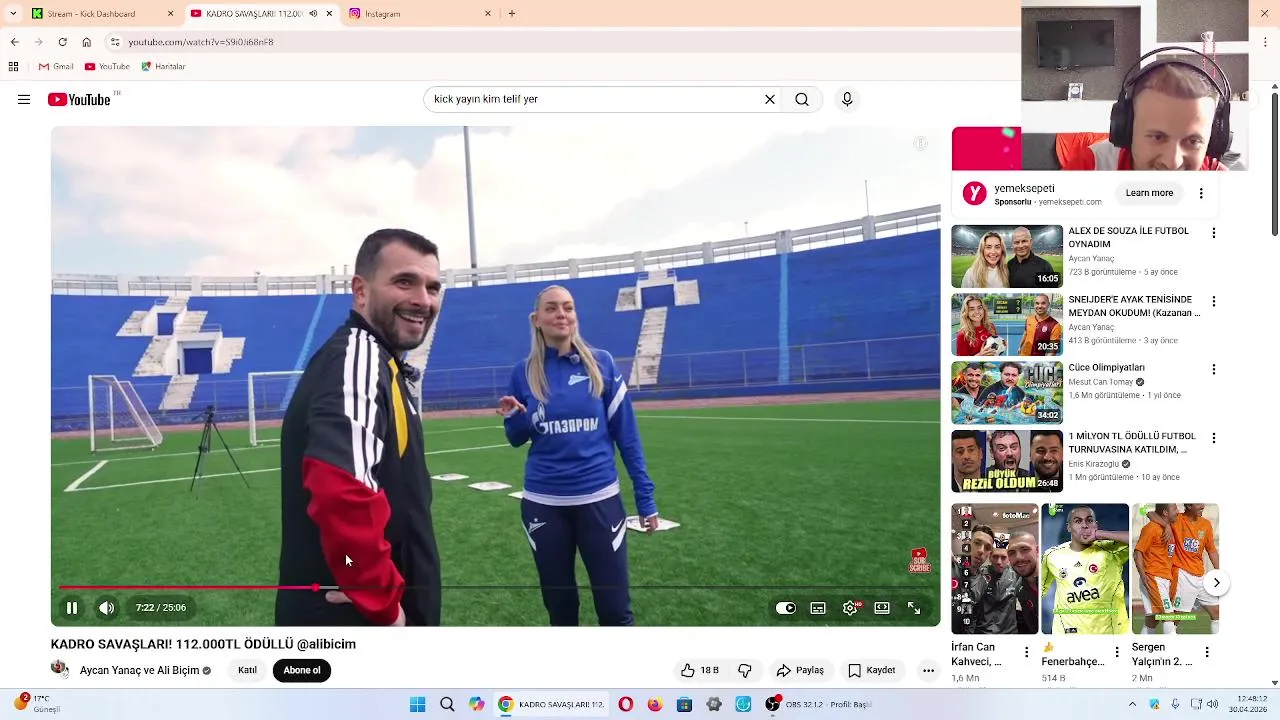
Task: Open Windows taskbar search
Action: (x=447, y=704)
